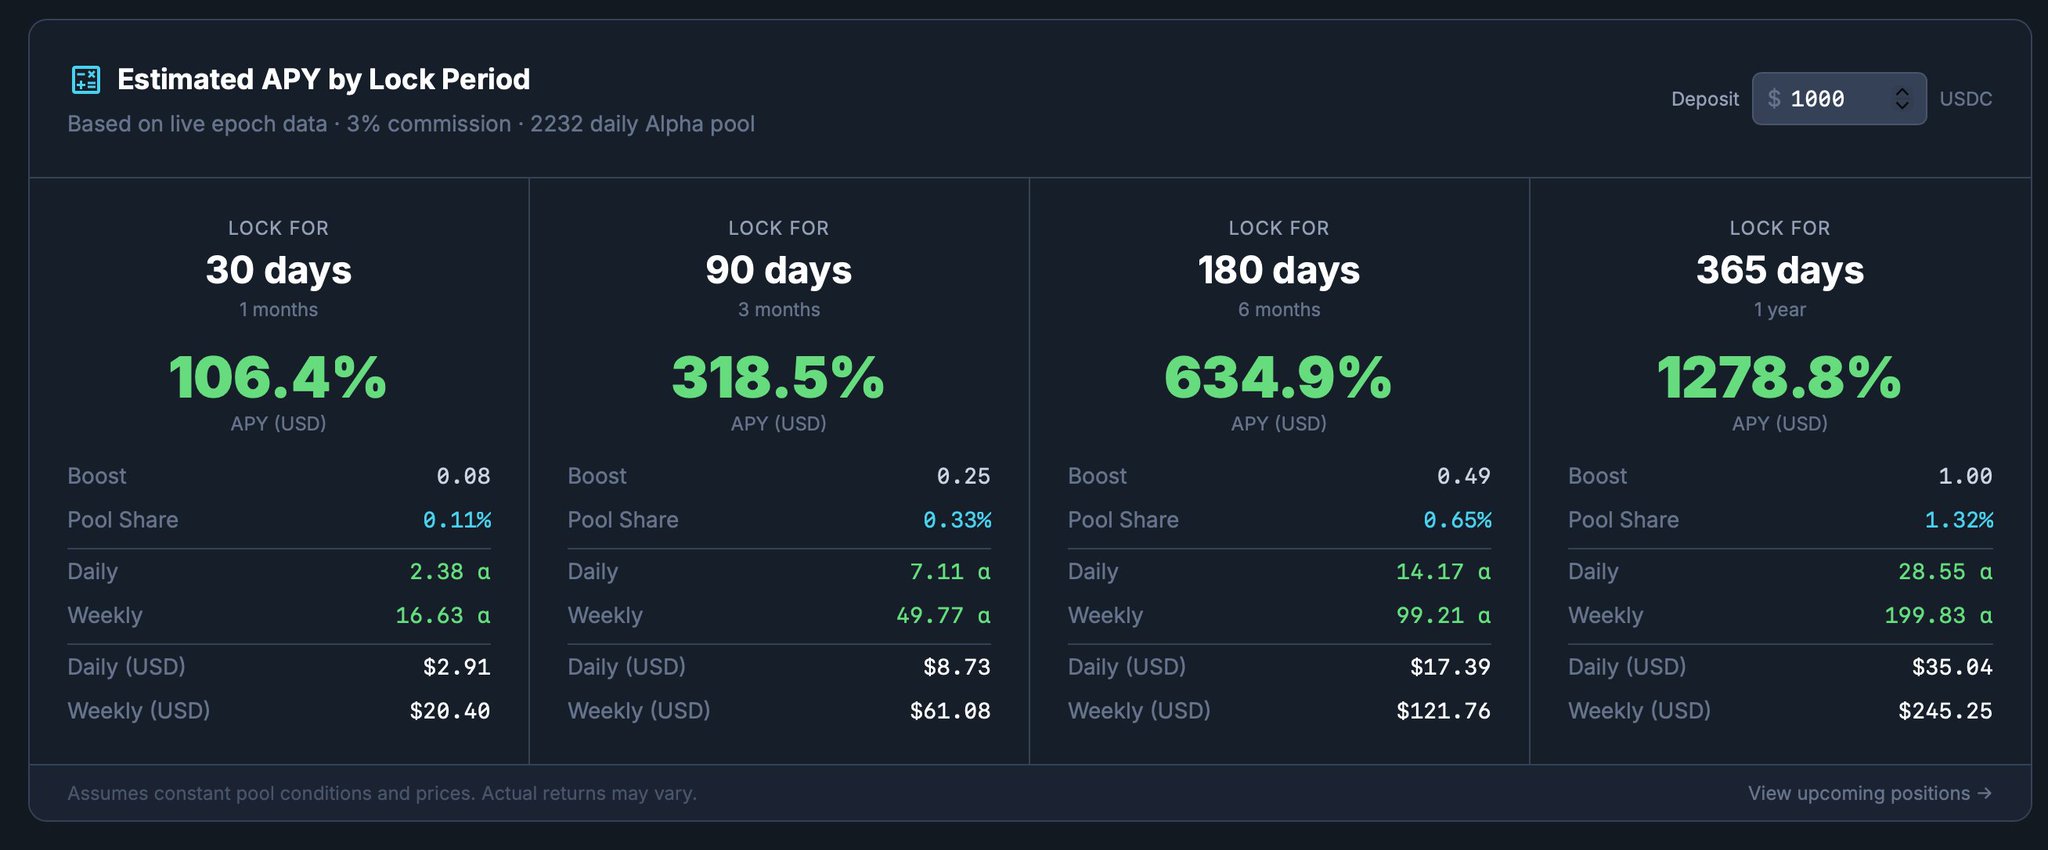Click the deposit stepper up arrow
The height and width of the screenshot is (850, 2048).
click(1901, 92)
